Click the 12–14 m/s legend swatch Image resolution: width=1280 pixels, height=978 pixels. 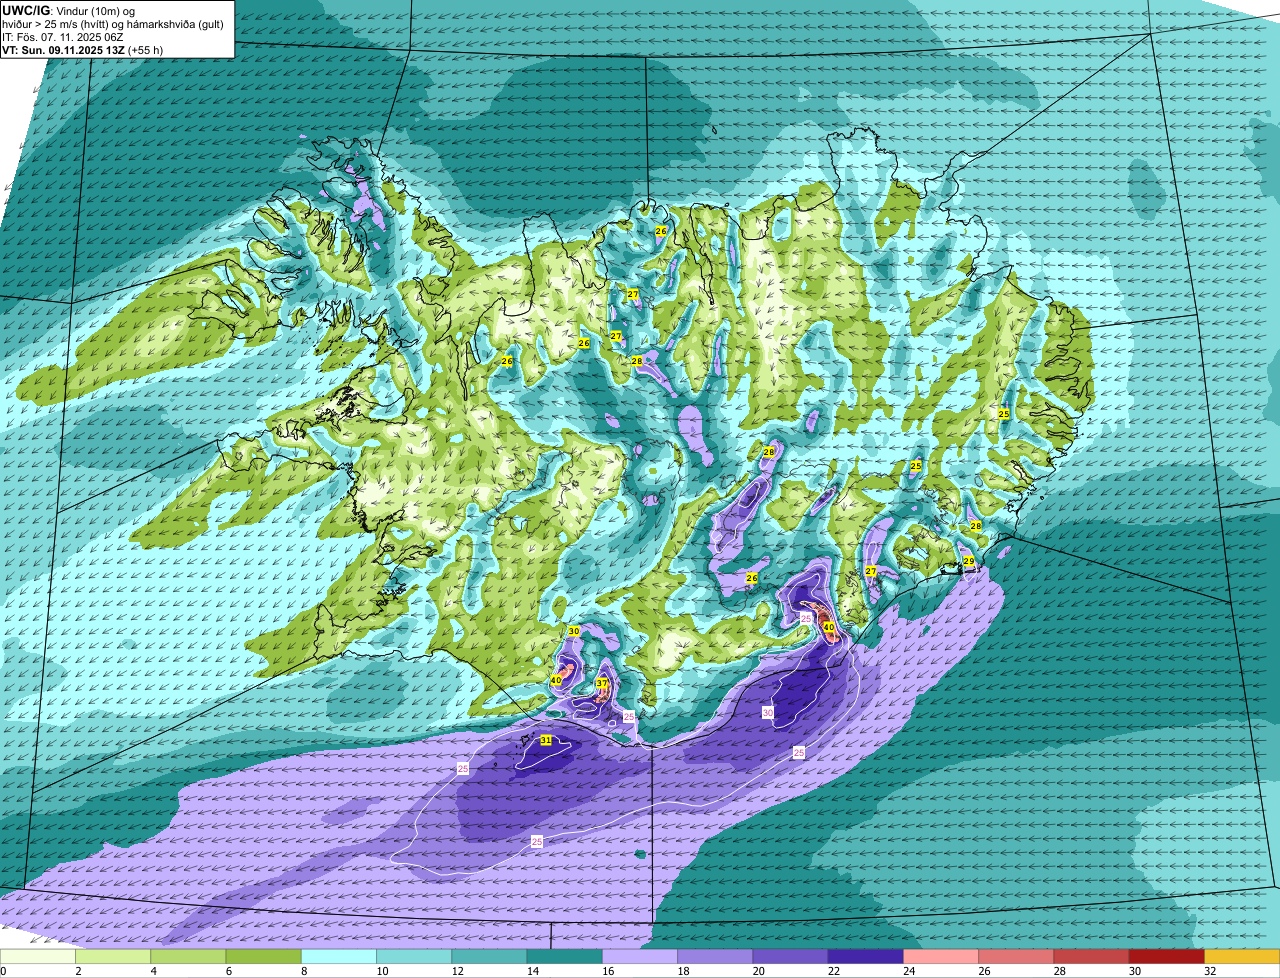[489, 957]
